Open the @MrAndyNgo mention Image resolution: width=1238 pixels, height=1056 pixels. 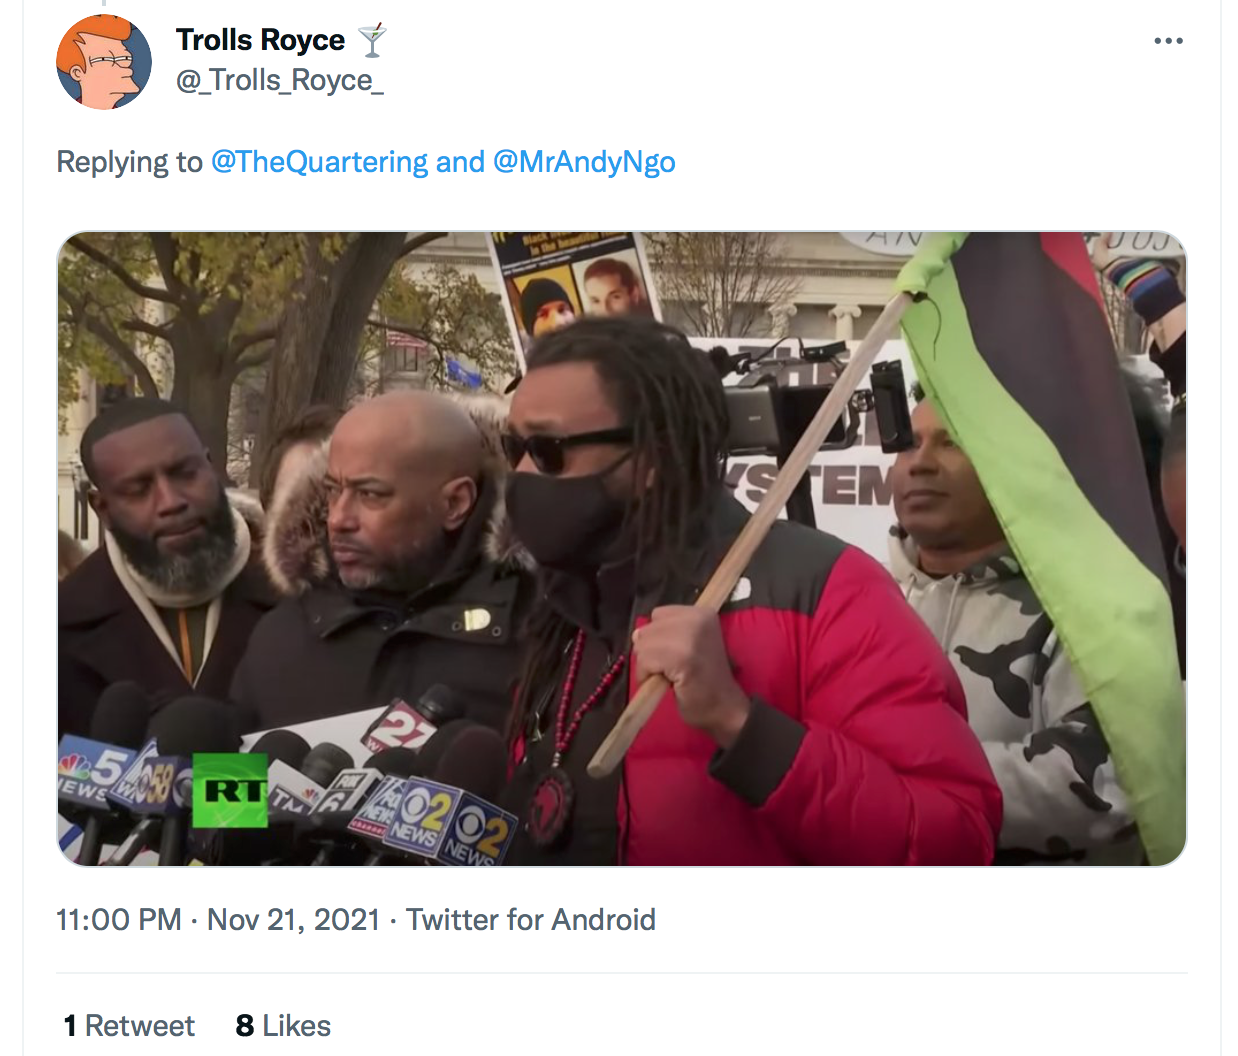(585, 162)
